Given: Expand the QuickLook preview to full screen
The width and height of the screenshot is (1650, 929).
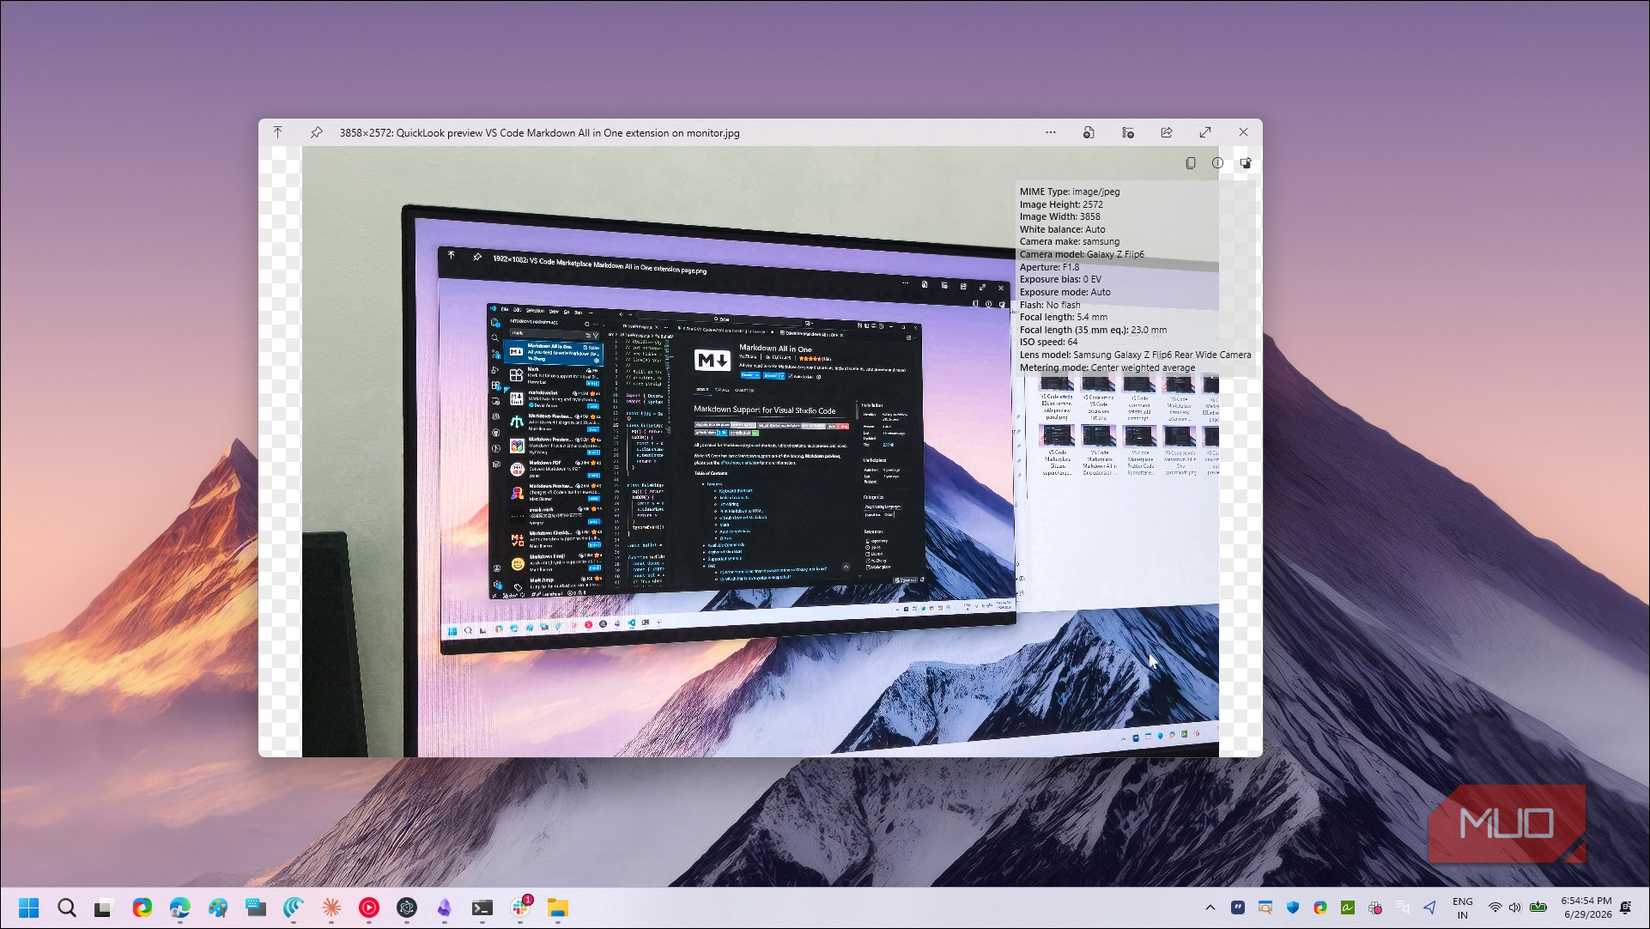Looking at the screenshot, I should pos(1205,132).
